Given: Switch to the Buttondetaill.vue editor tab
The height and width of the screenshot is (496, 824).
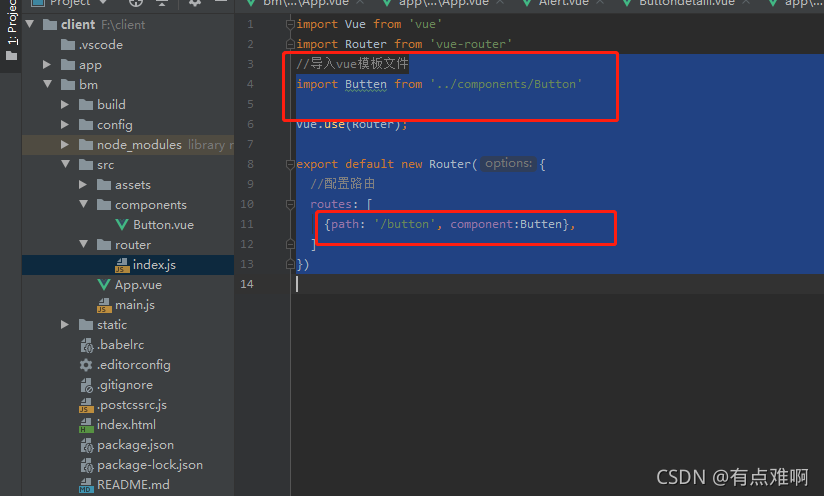Looking at the screenshot, I should pos(686,3).
